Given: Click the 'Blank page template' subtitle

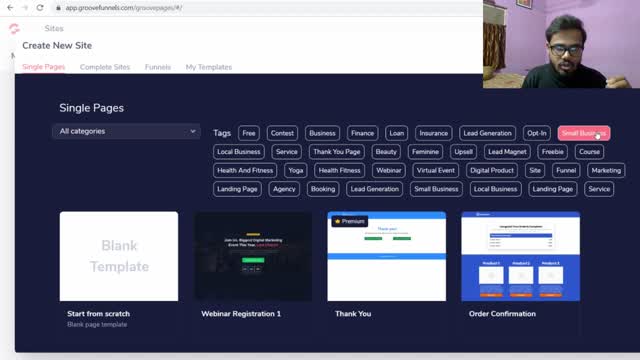Looking at the screenshot, I should (x=97, y=324).
